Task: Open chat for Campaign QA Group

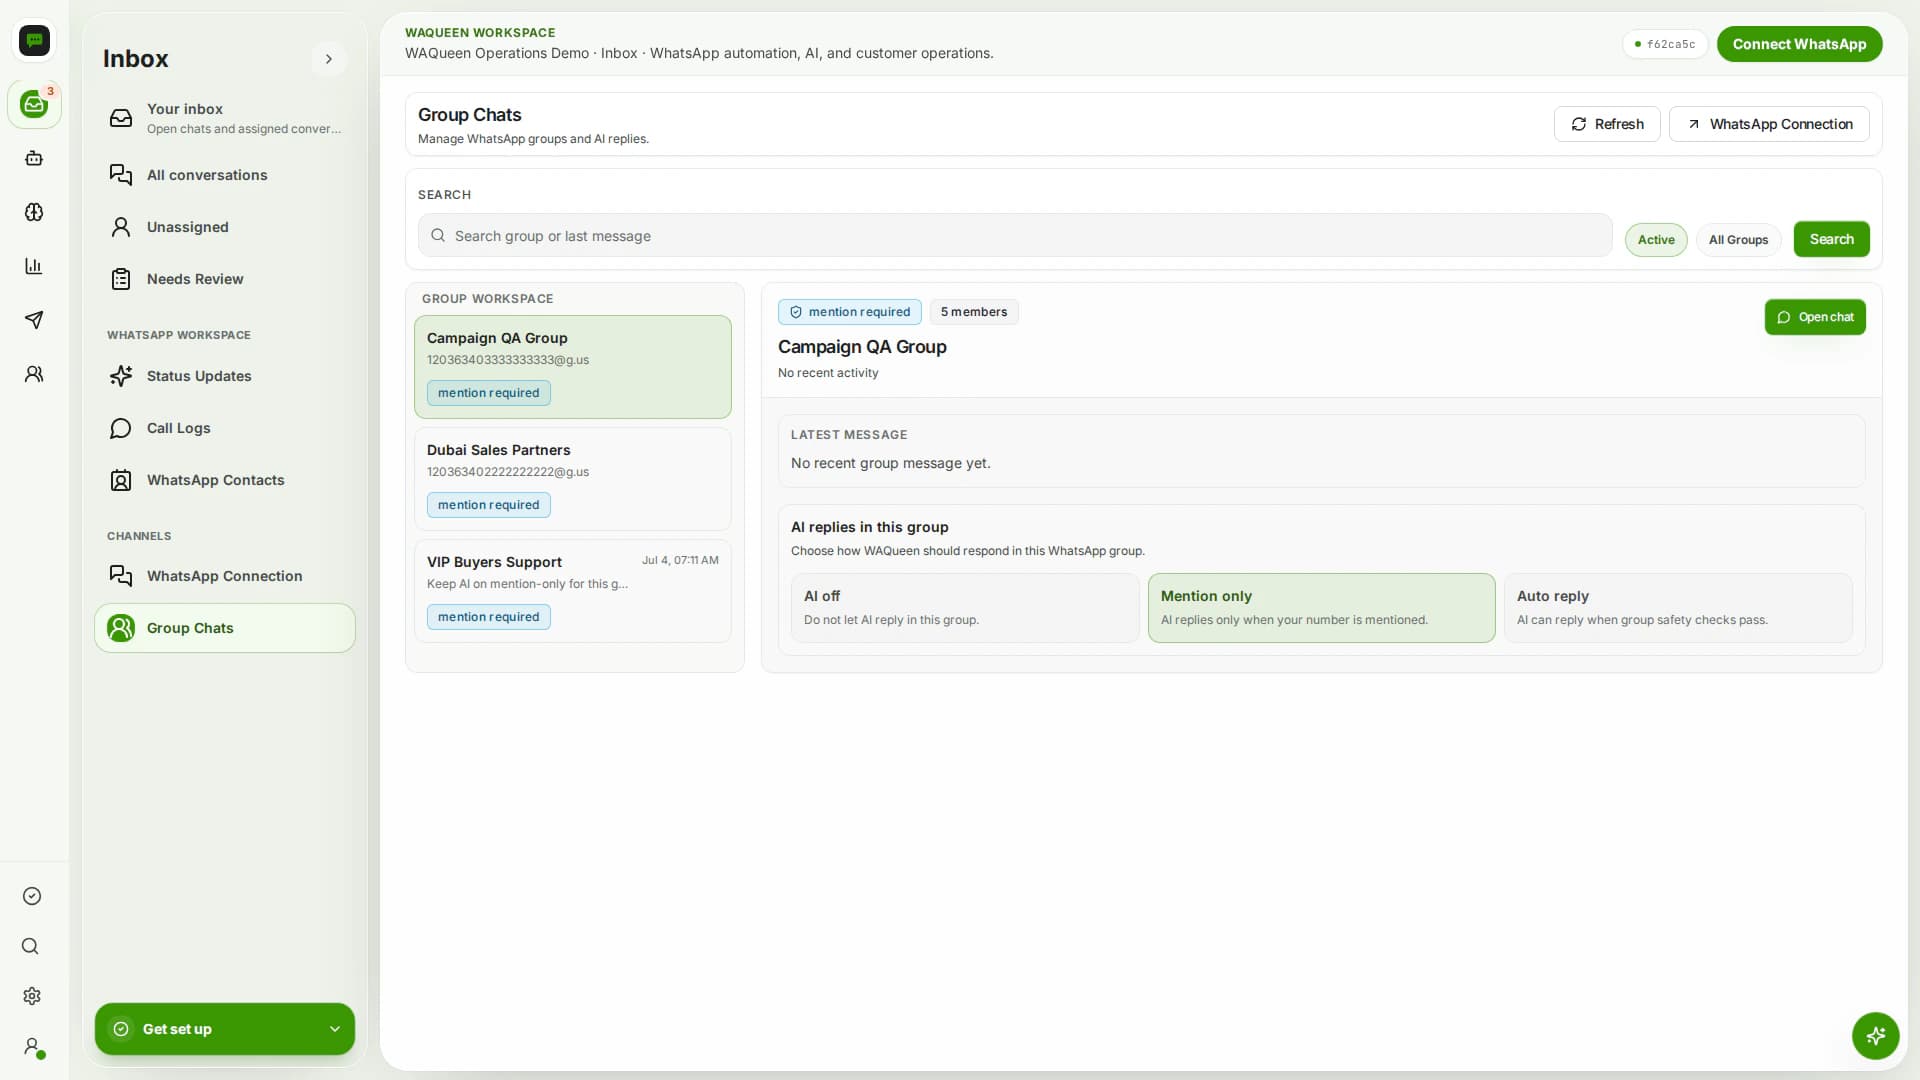Action: point(1815,317)
